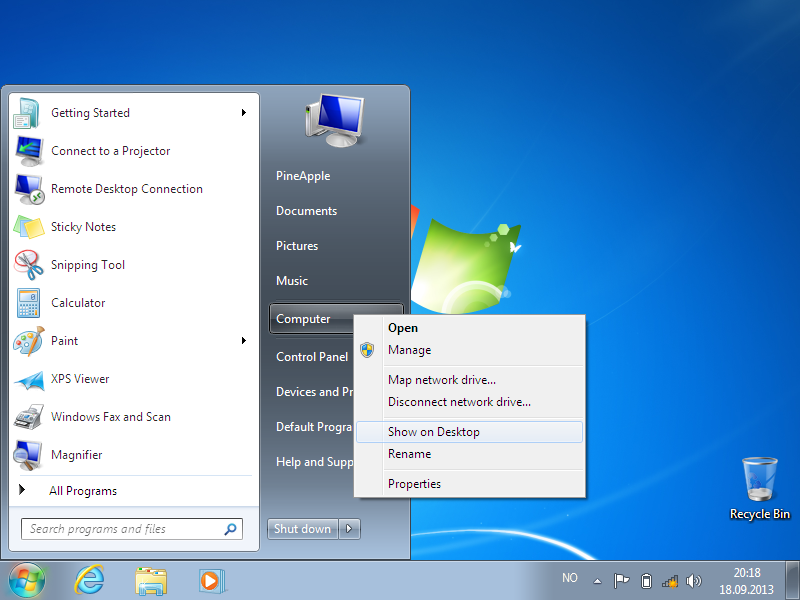Expand the Paint jump list arrow
The width and height of the screenshot is (800, 600).
(244, 341)
